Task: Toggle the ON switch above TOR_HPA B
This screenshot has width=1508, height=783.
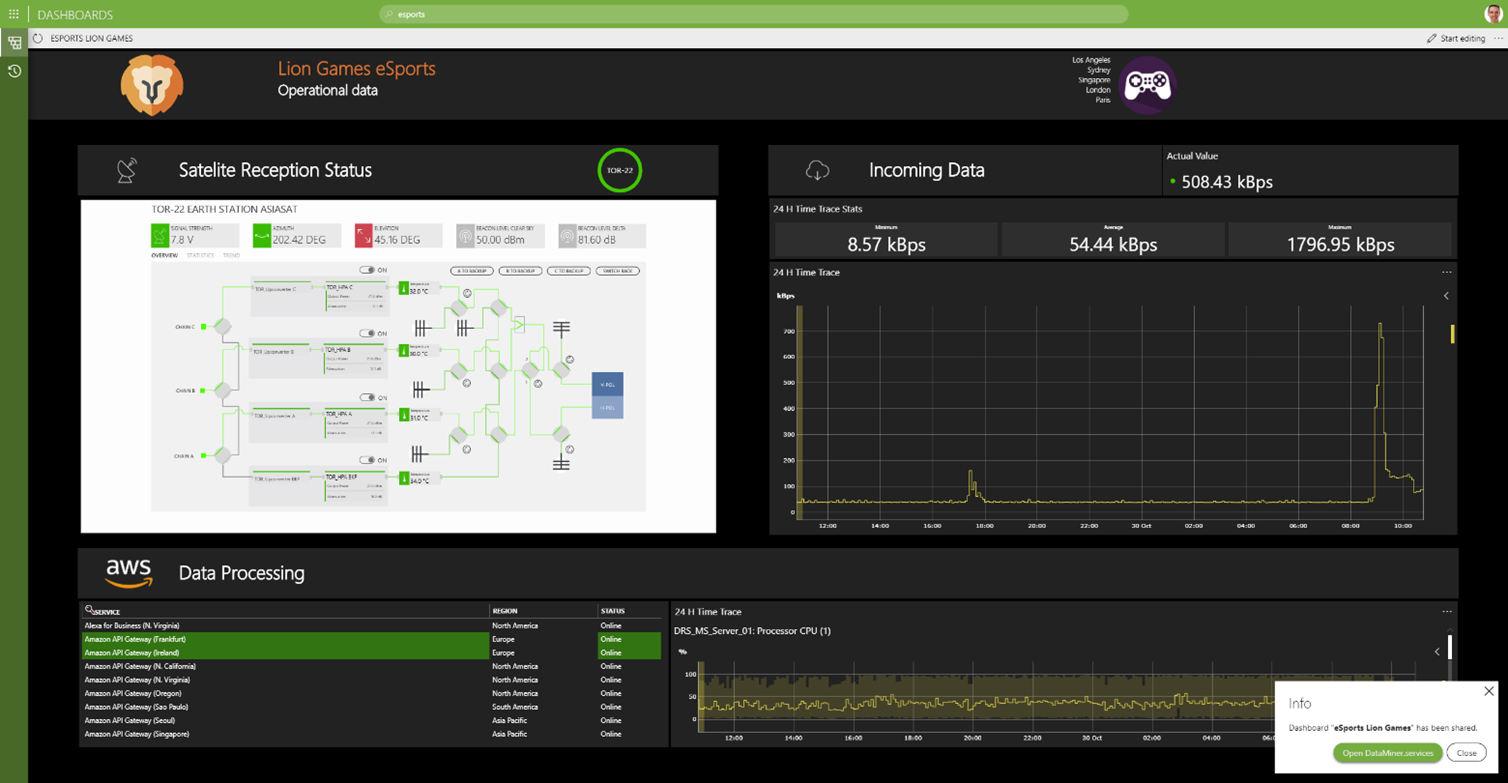Action: 367,333
